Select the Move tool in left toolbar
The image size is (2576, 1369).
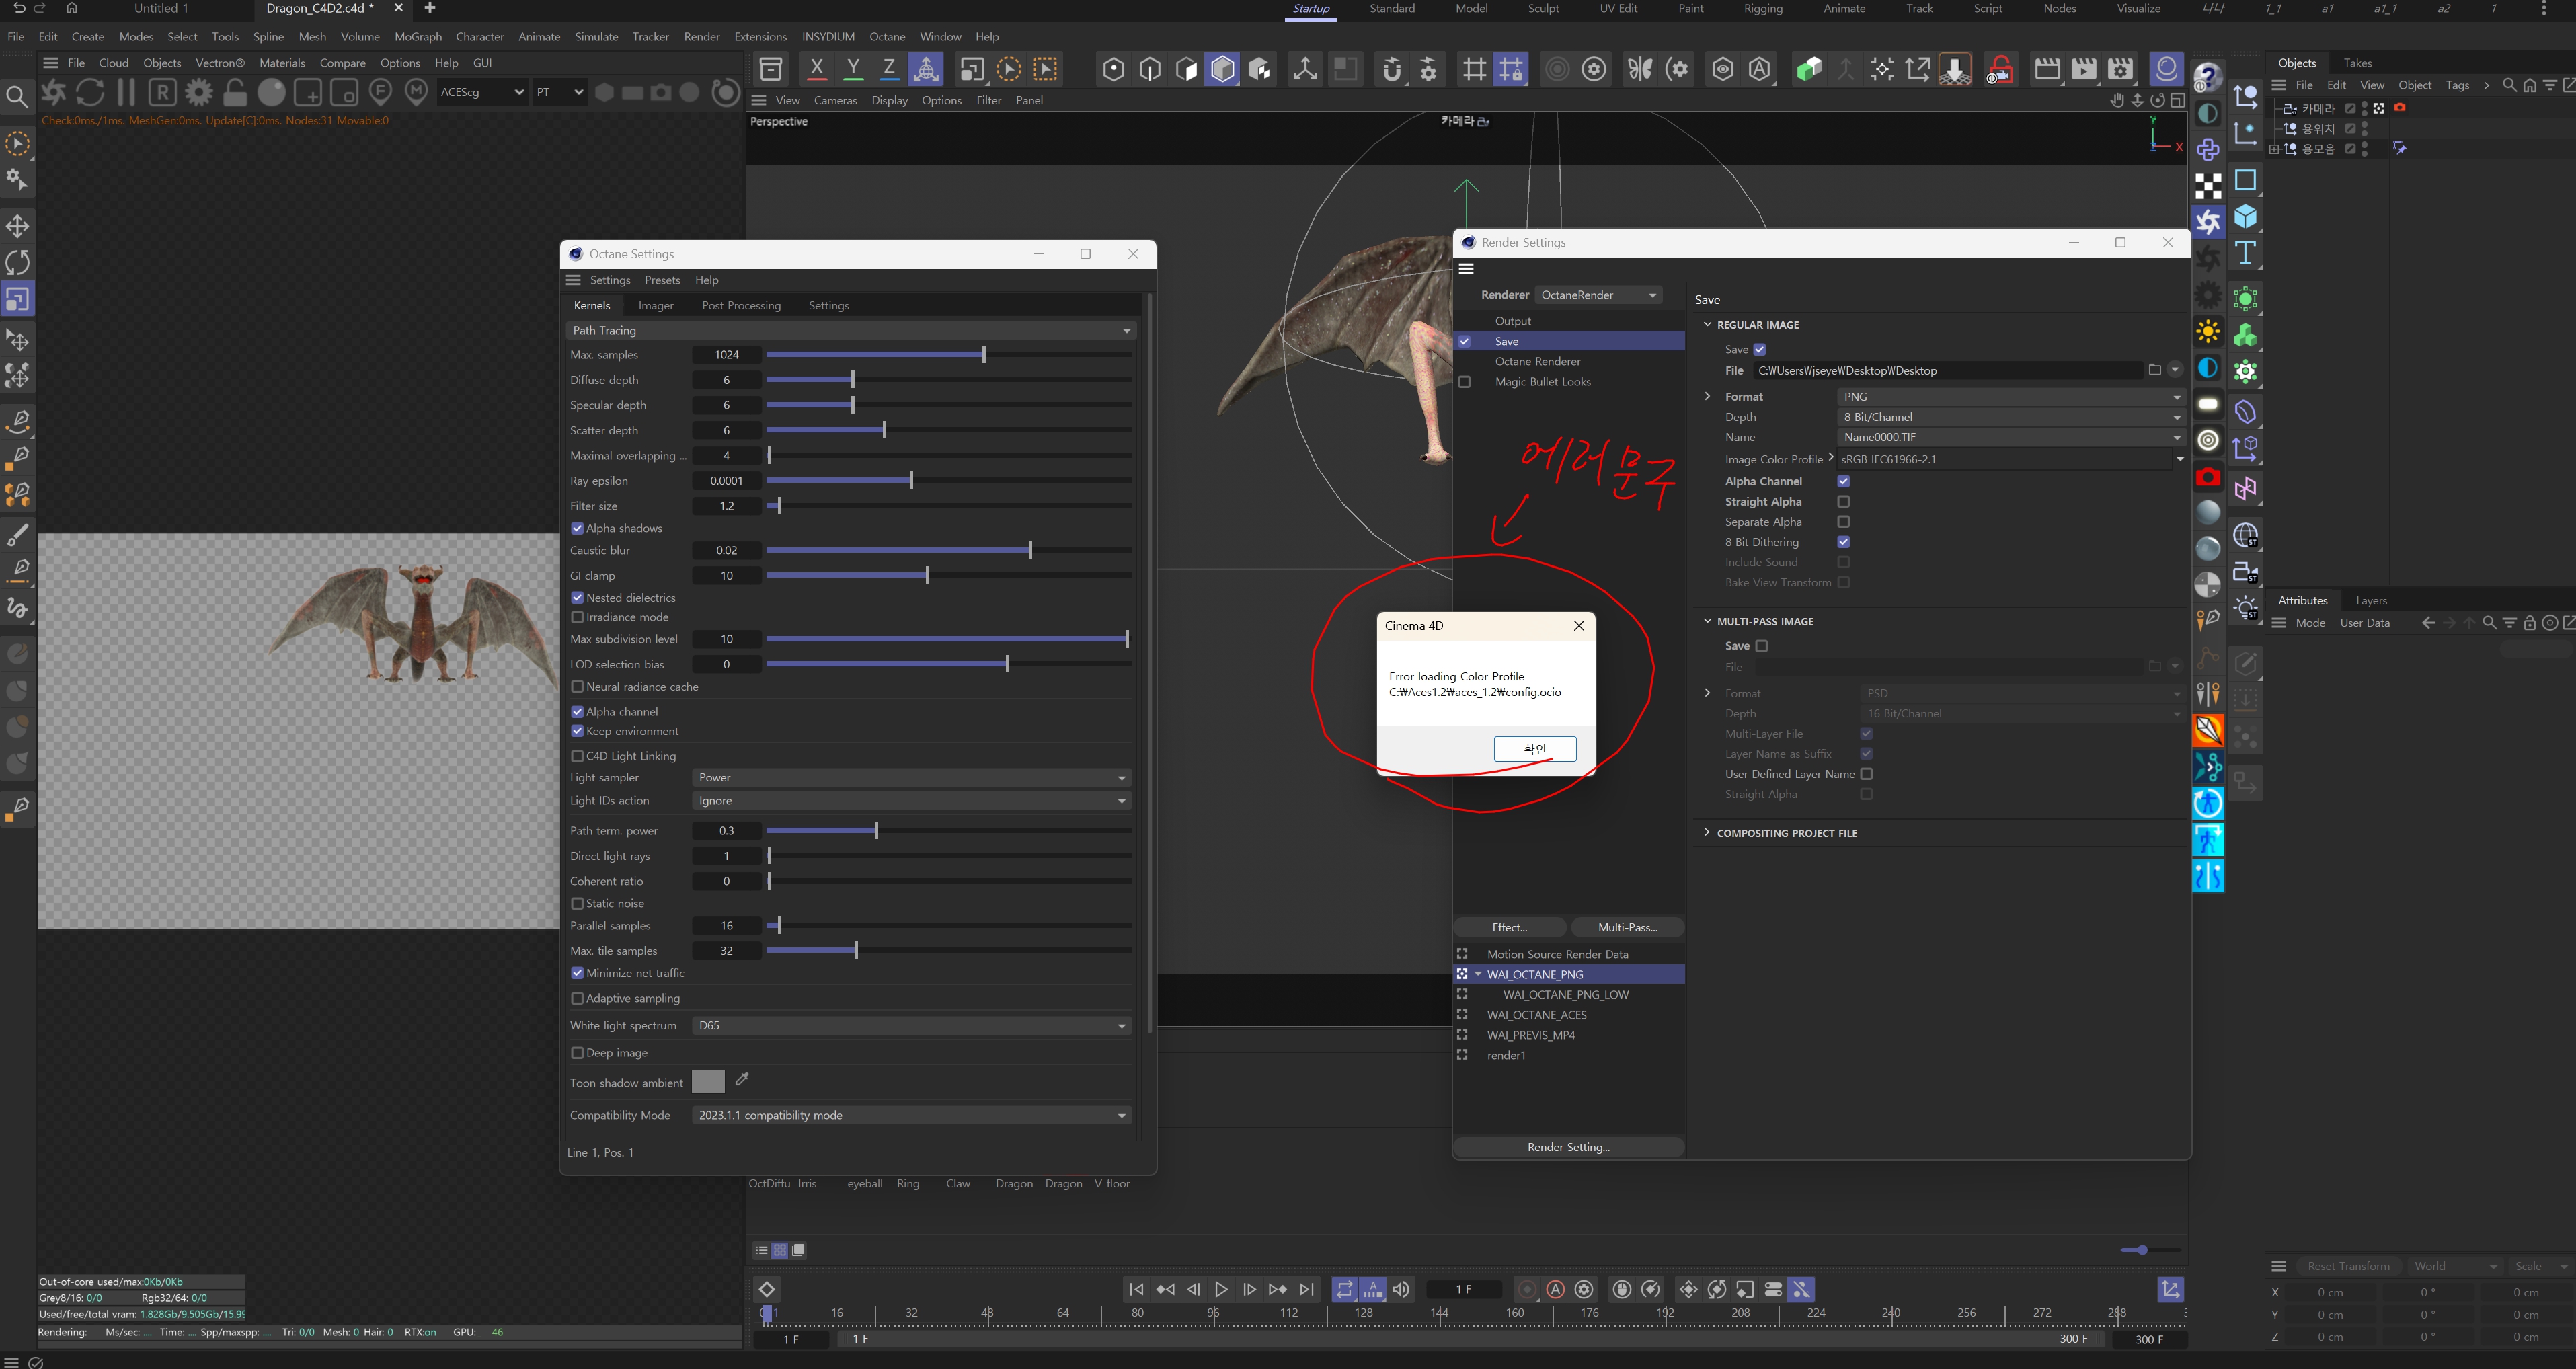click(18, 226)
